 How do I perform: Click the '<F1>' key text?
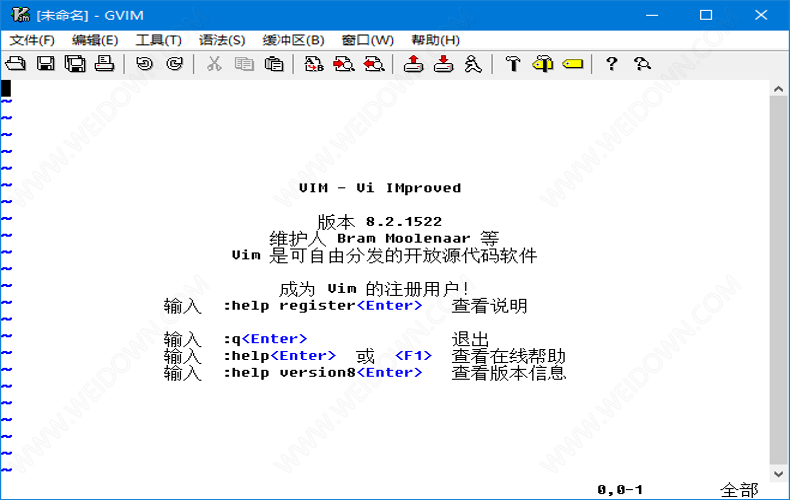[414, 356]
